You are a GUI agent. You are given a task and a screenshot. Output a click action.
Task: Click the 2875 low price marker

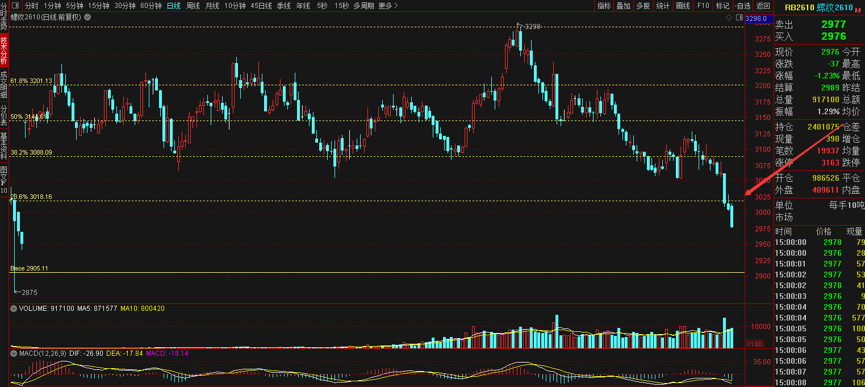coord(29,292)
